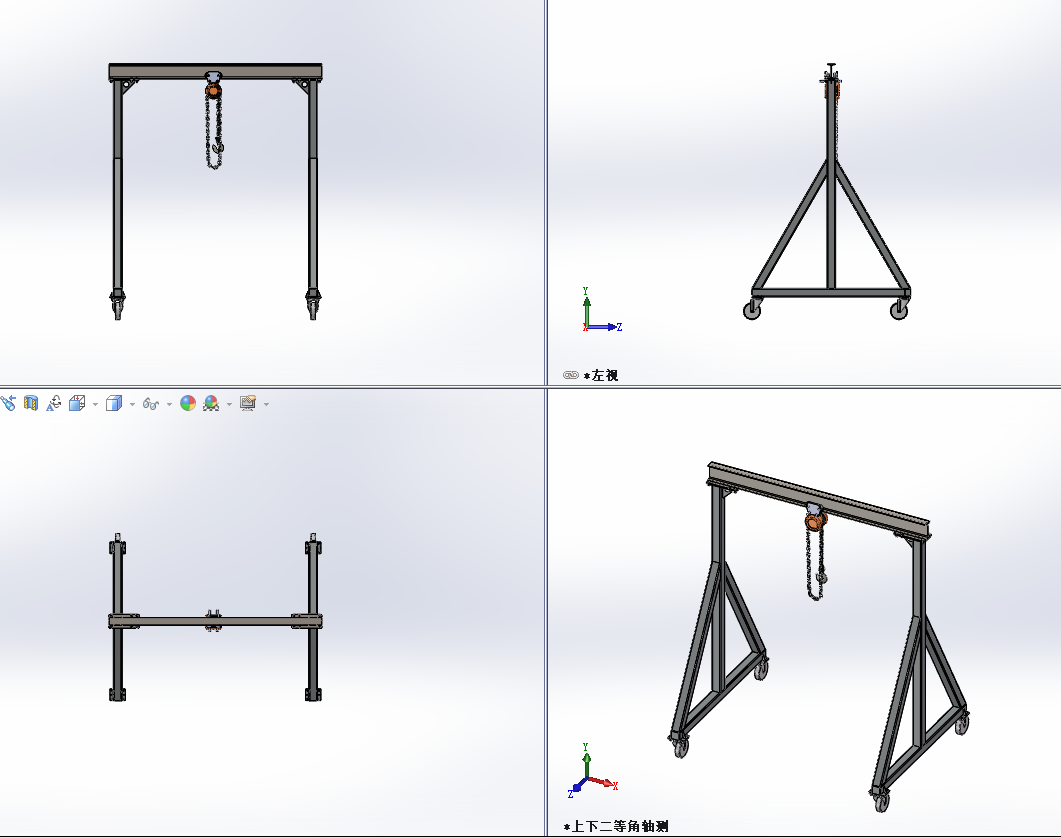
Task: Open Edit Appearance color ball
Action: tap(187, 403)
